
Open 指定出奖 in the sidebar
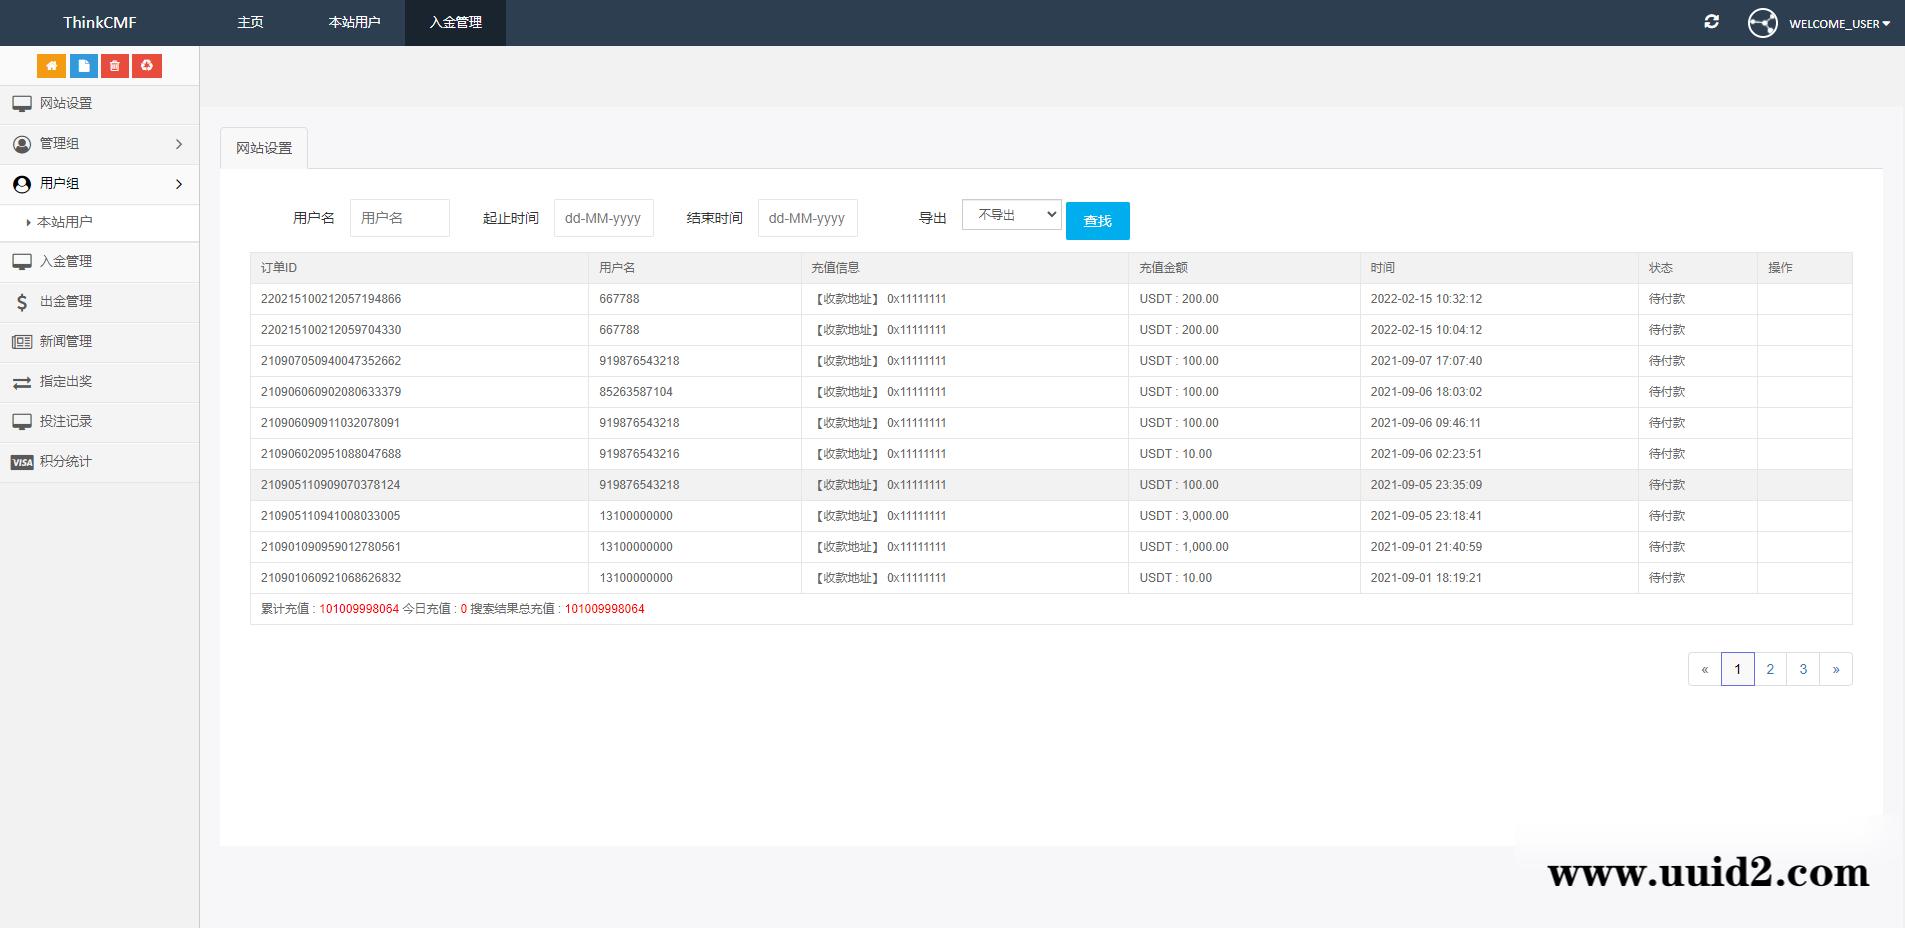pos(66,381)
